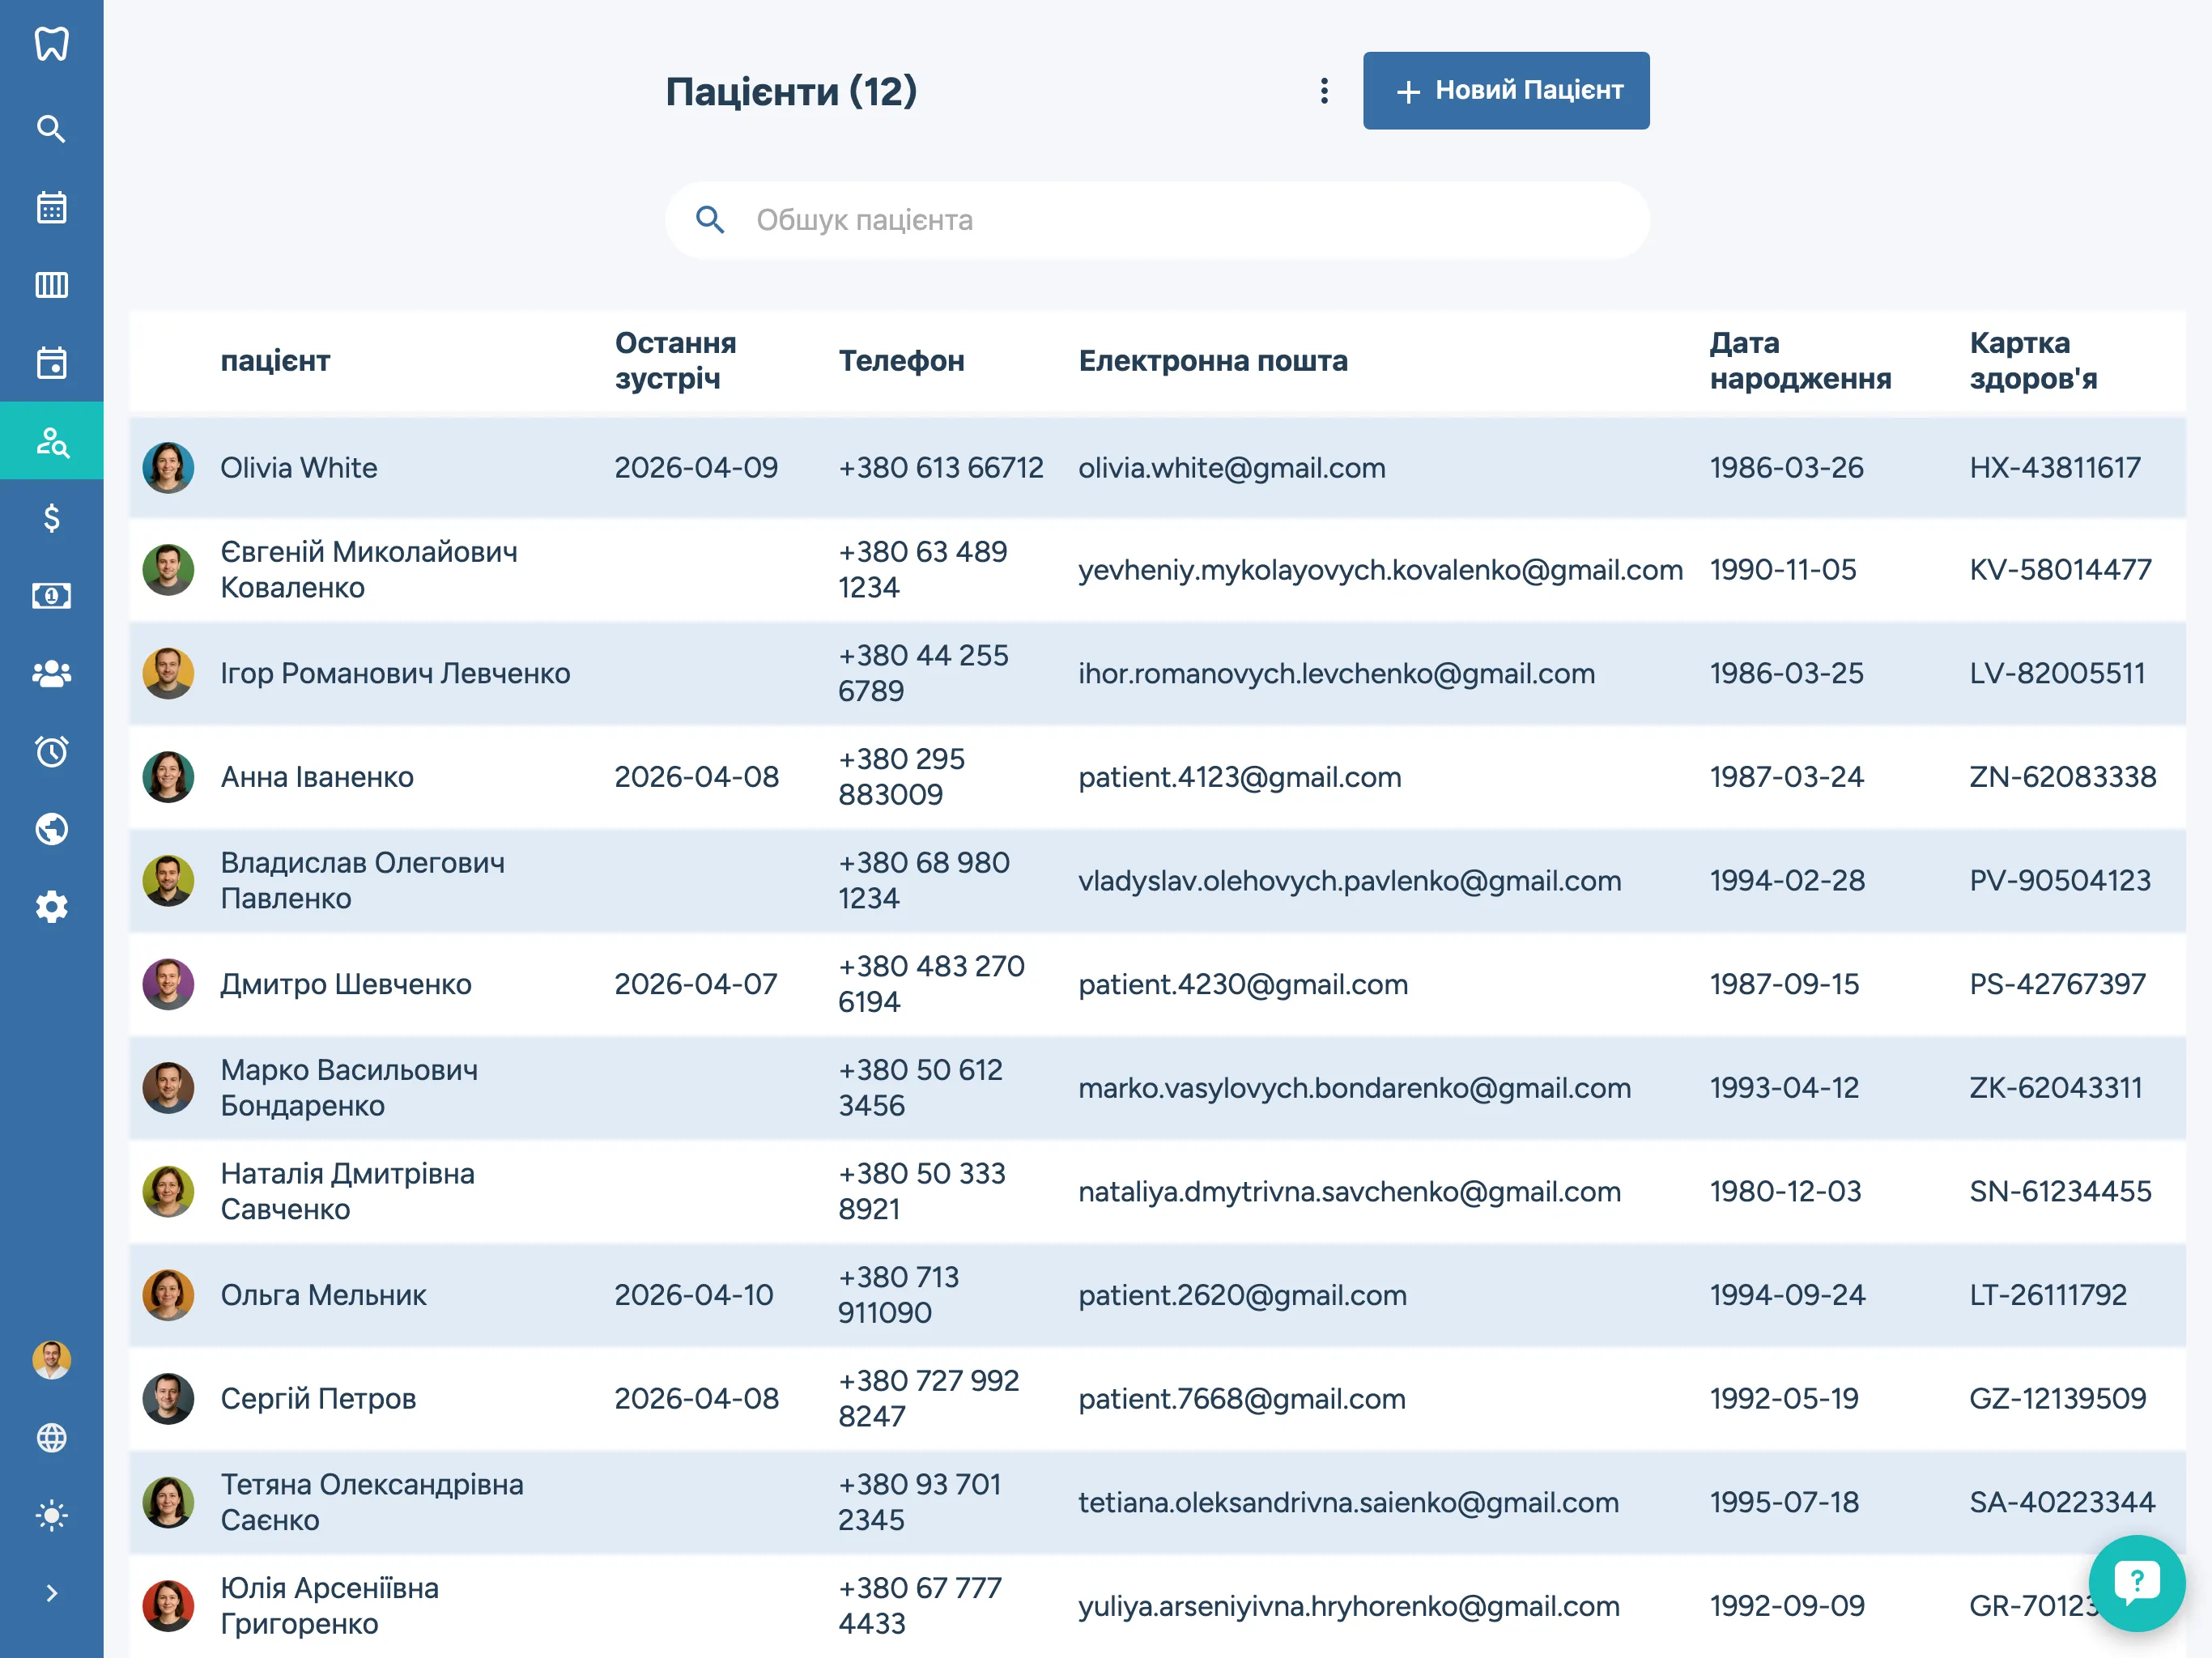The image size is (2212, 1658).
Task: Click the Новий Пацієнт button
Action: (x=1505, y=91)
